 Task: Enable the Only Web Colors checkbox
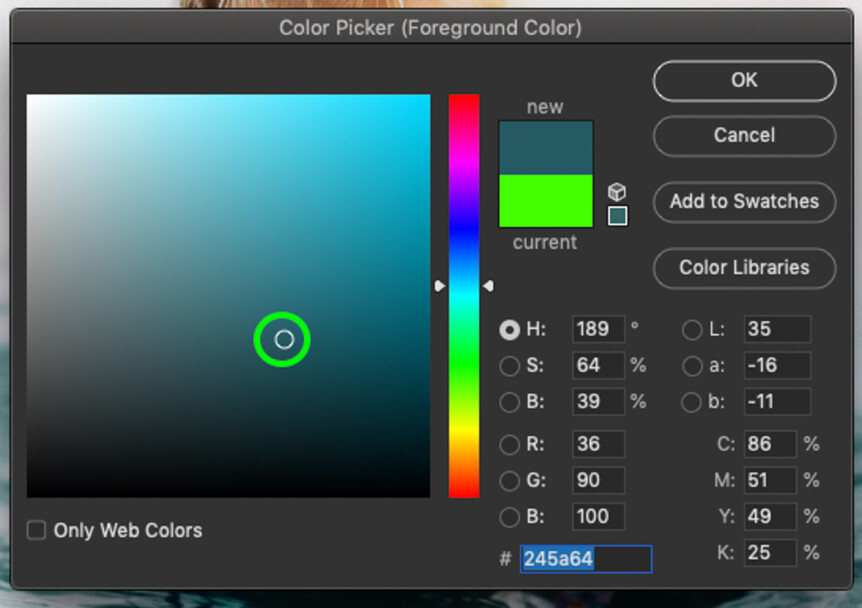[36, 531]
